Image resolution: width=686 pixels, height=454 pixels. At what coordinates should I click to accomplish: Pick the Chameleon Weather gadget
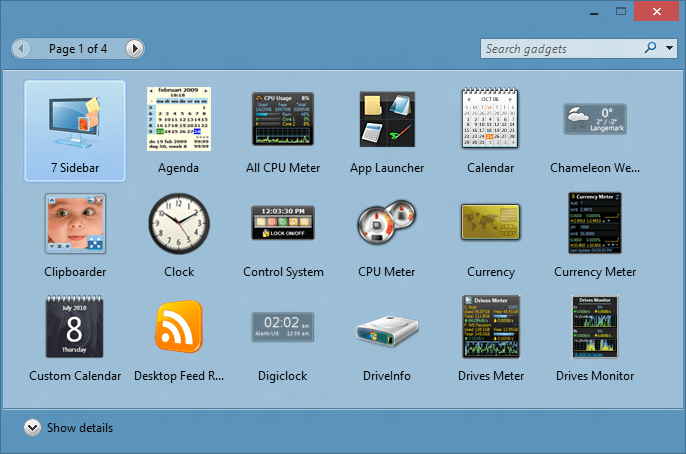(x=595, y=120)
